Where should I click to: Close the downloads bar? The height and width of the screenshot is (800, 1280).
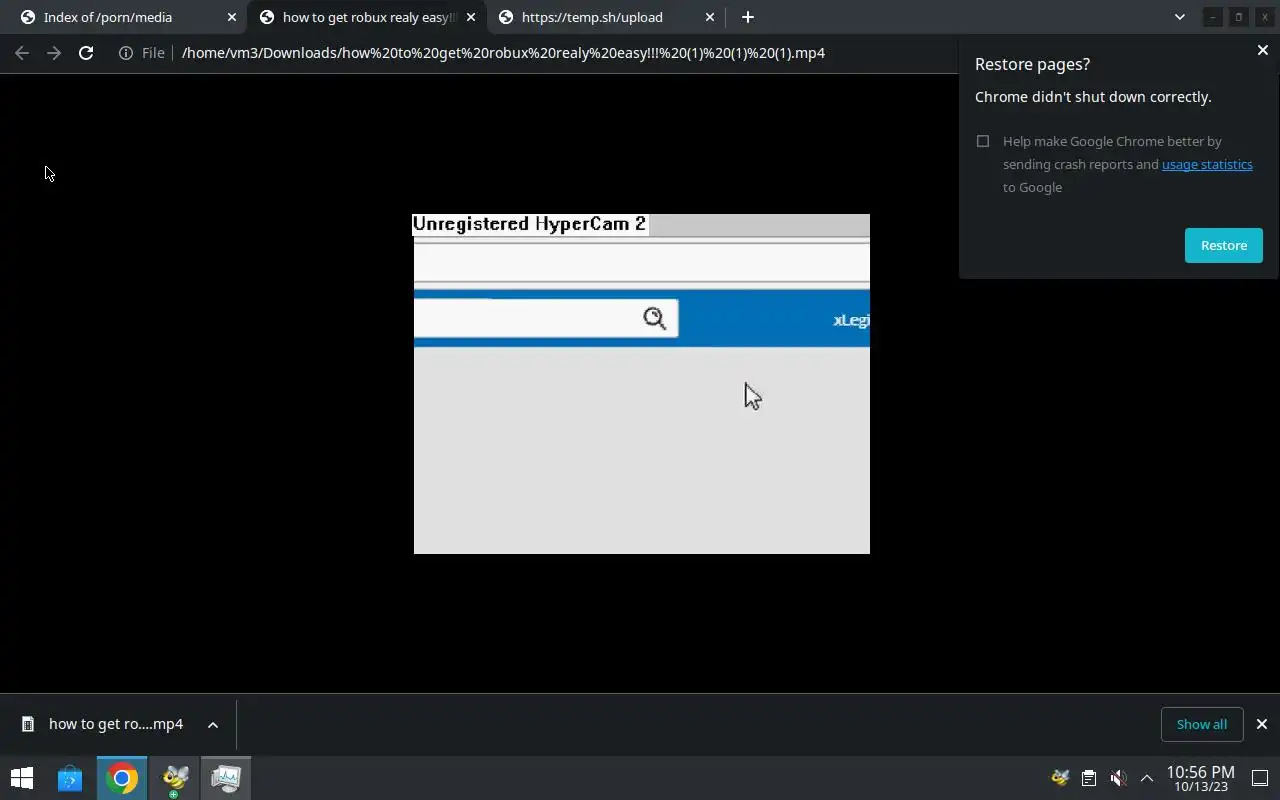pyautogui.click(x=1262, y=724)
